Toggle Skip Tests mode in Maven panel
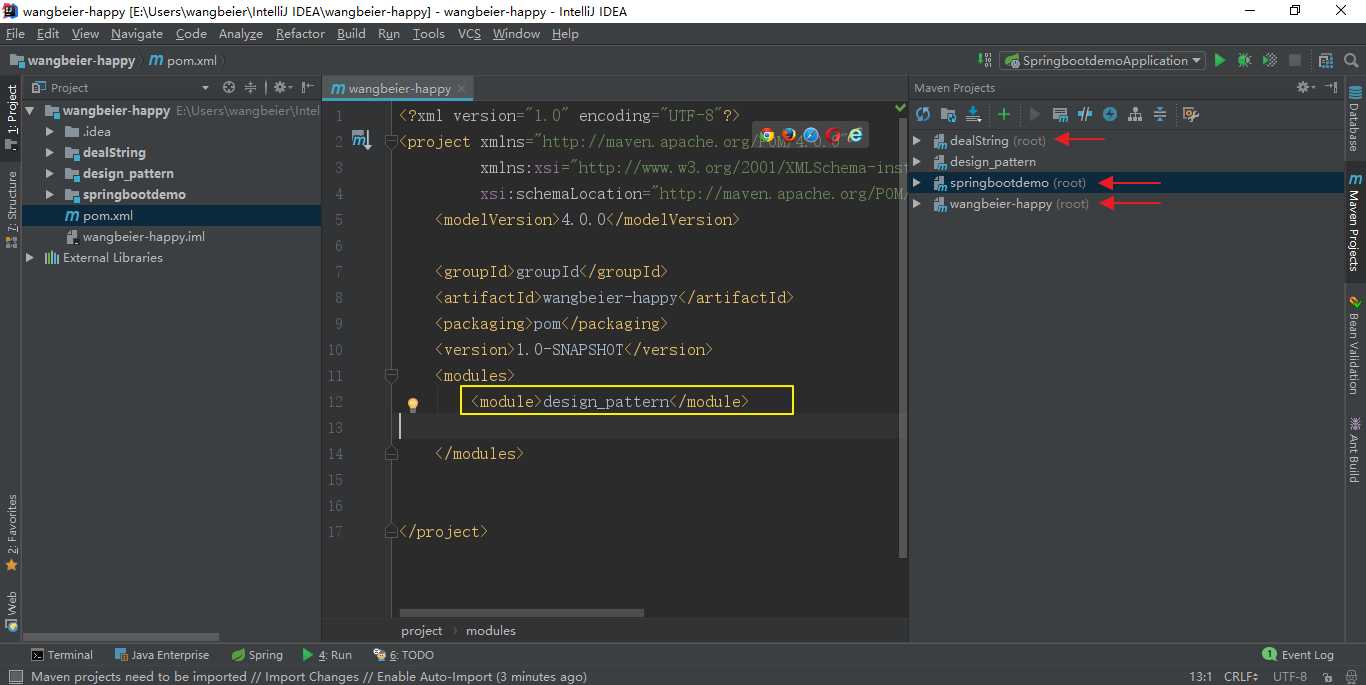Screen dimensions: 1366x685 pyautogui.click(x=1110, y=114)
